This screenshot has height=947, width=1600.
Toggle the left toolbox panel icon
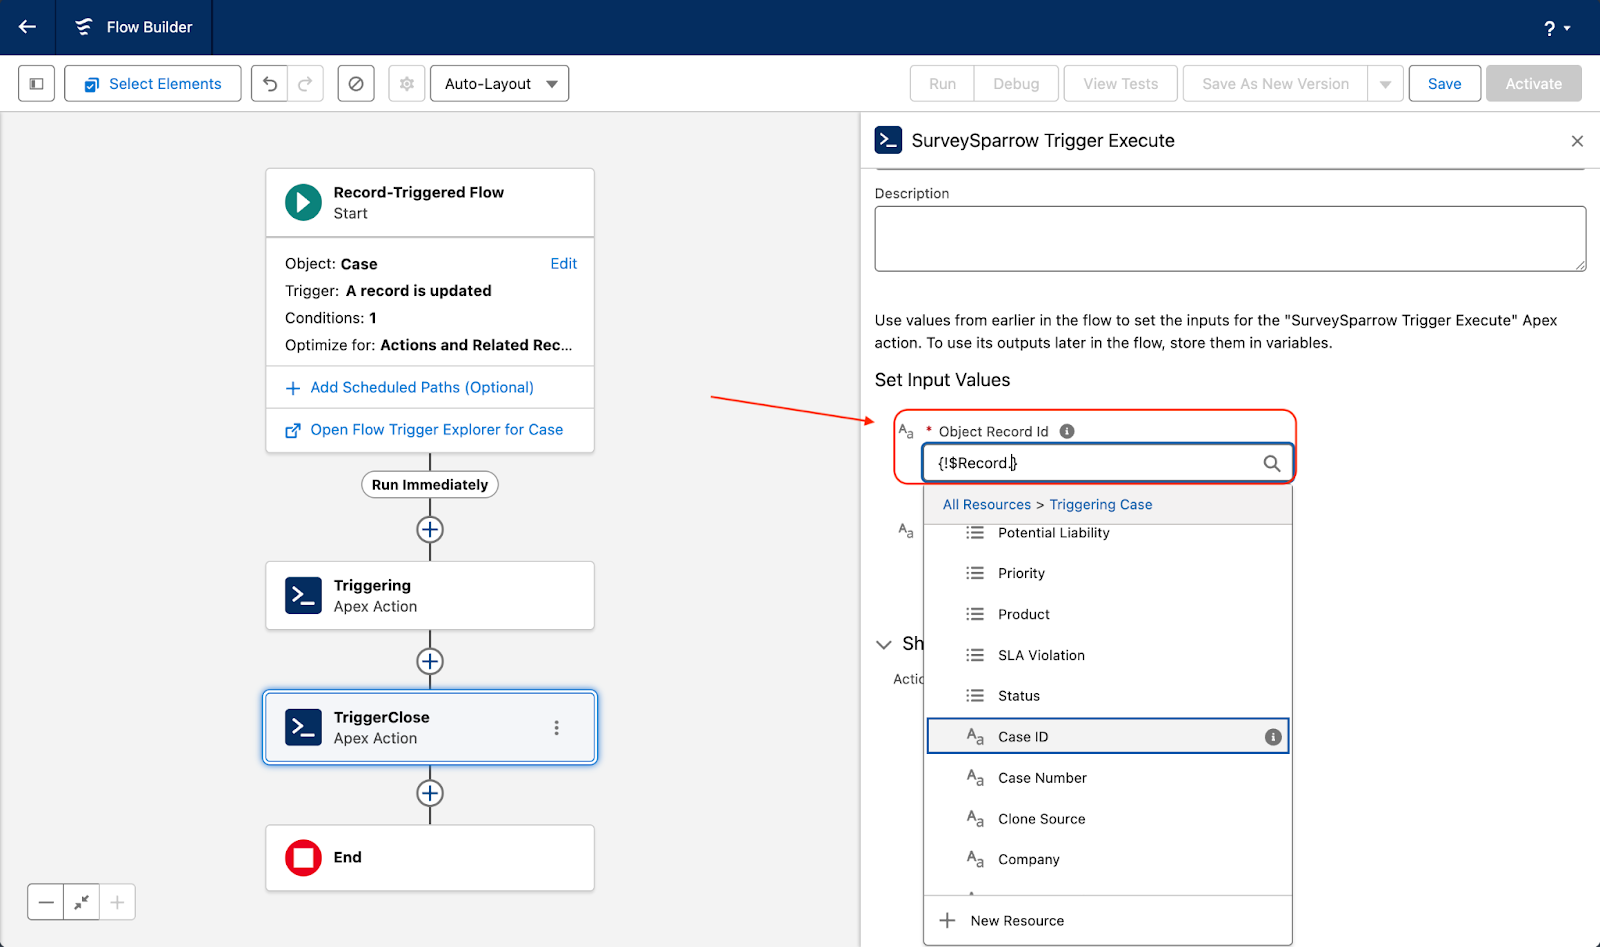point(36,84)
